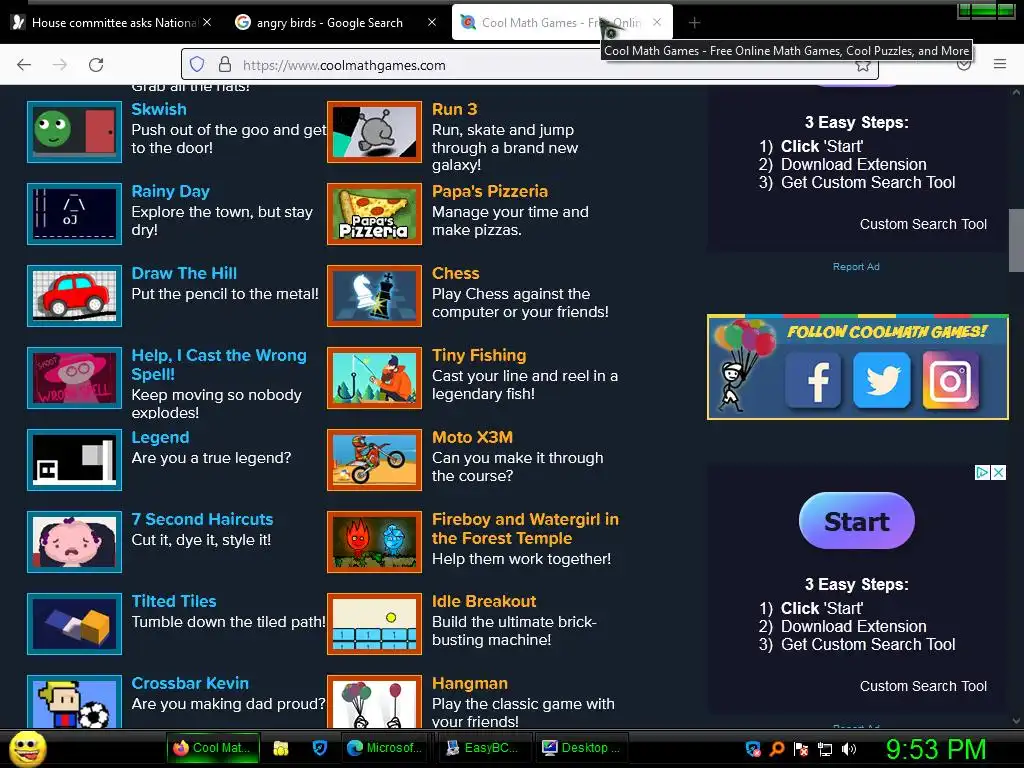Click the Moto X3M title link

coord(472,438)
